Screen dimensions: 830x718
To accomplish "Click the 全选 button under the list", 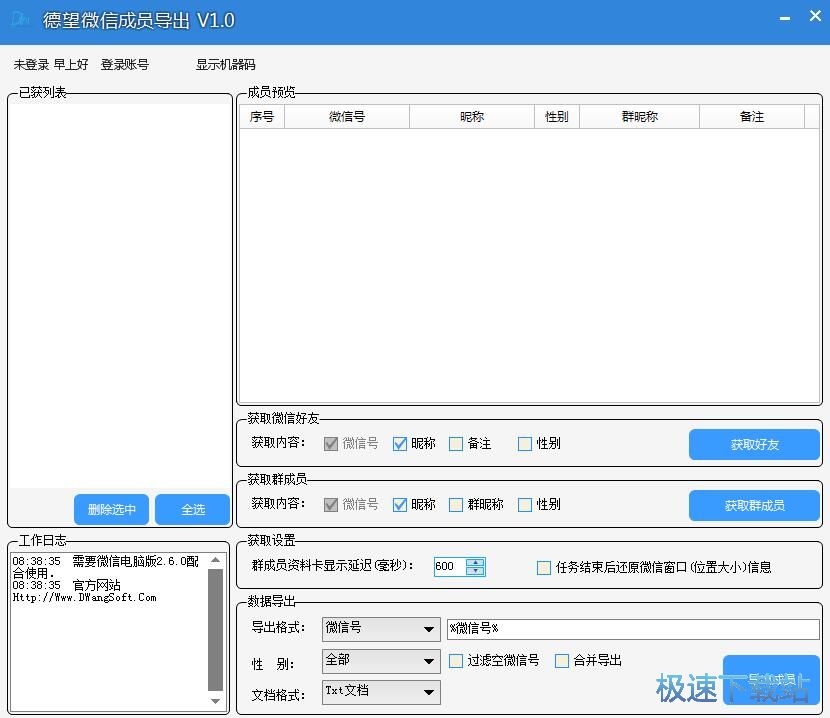I will click(x=193, y=510).
